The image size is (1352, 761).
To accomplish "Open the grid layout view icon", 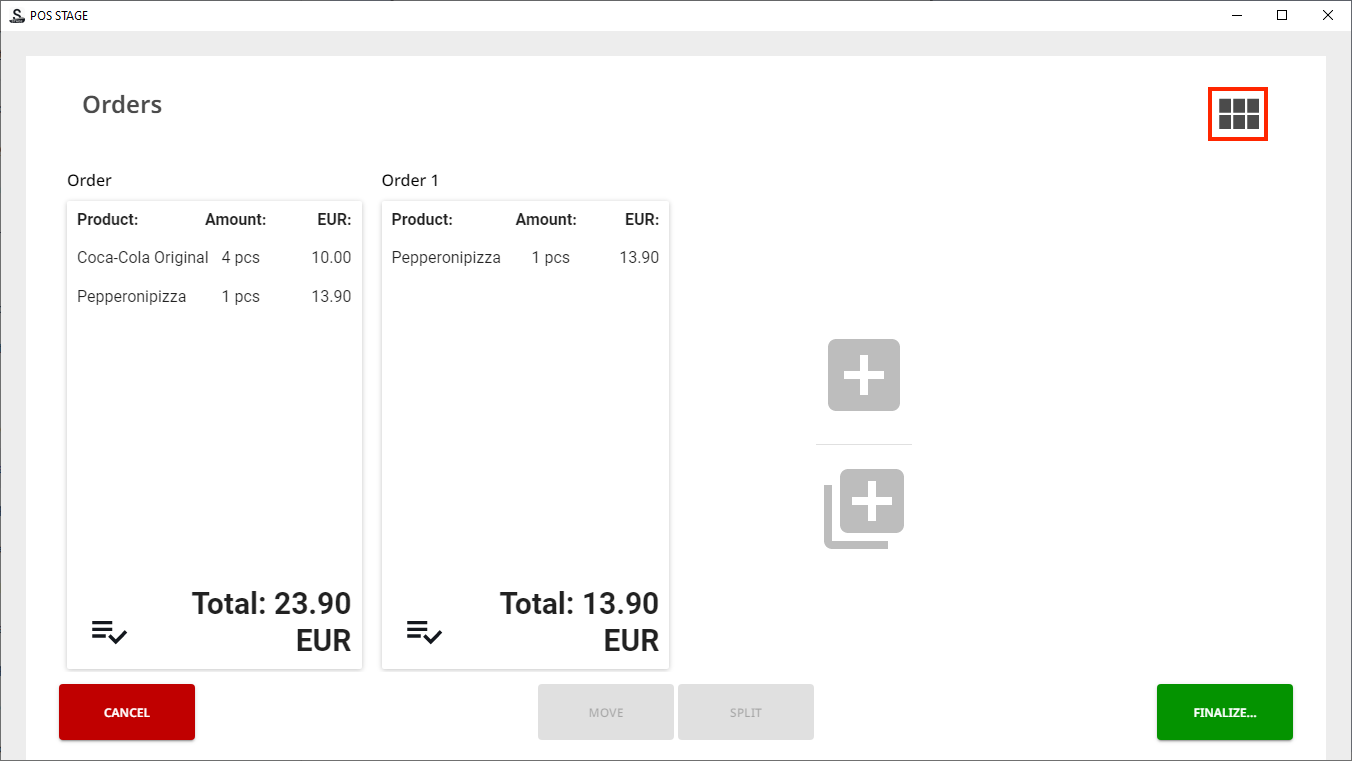I will click(1237, 114).
